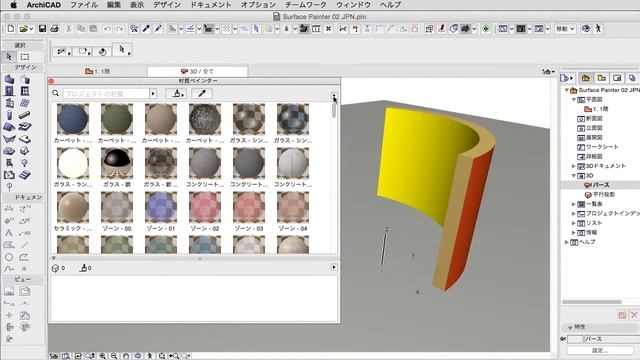Select the Circle/Arc tool in toolbox
Image resolution: width=640 pixels, height=360 pixels.
[9, 257]
